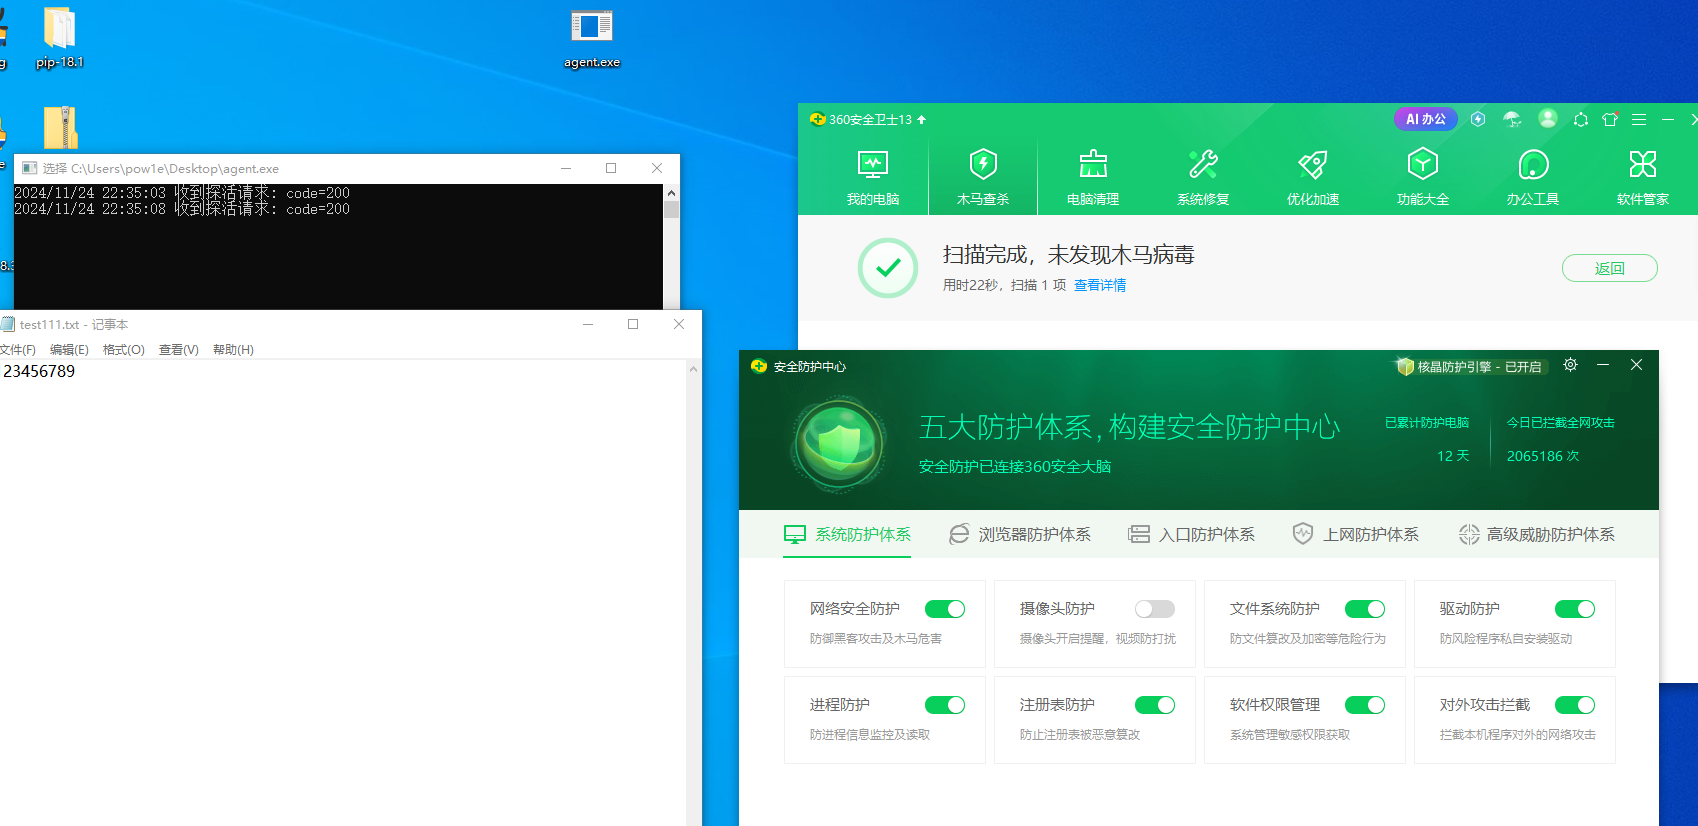Open 办公工具 office tools
Viewport: 1698px width, 826px height.
pyautogui.click(x=1533, y=178)
